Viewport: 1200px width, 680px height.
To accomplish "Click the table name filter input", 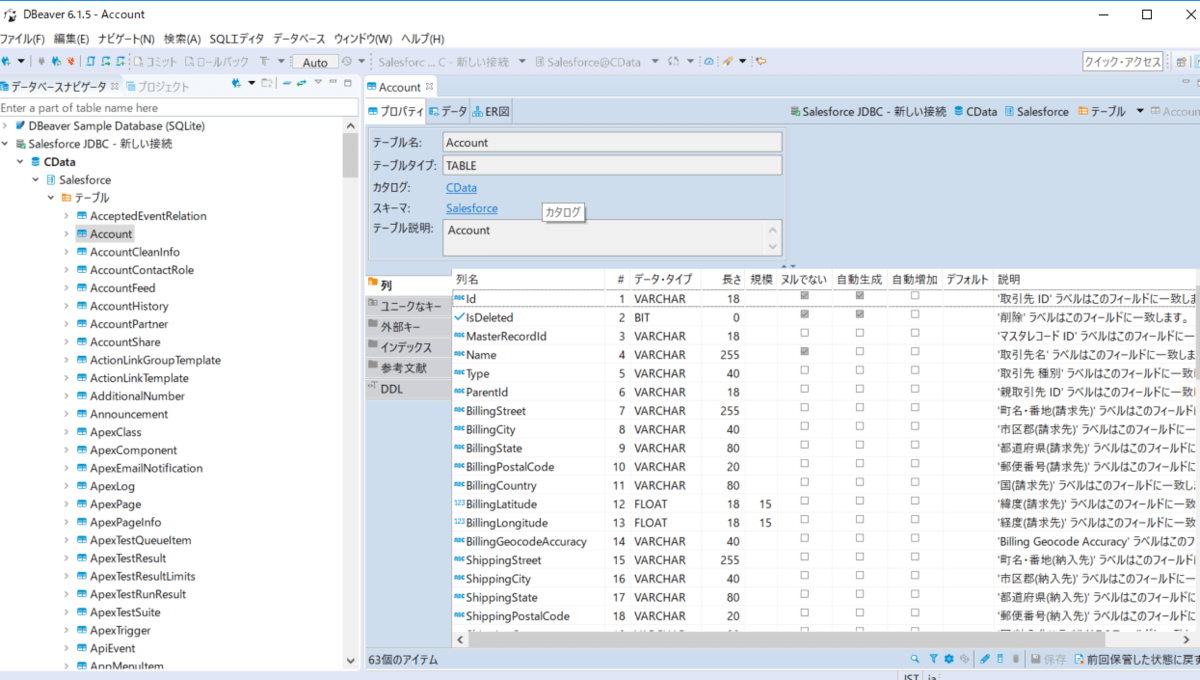I will [x=178, y=107].
